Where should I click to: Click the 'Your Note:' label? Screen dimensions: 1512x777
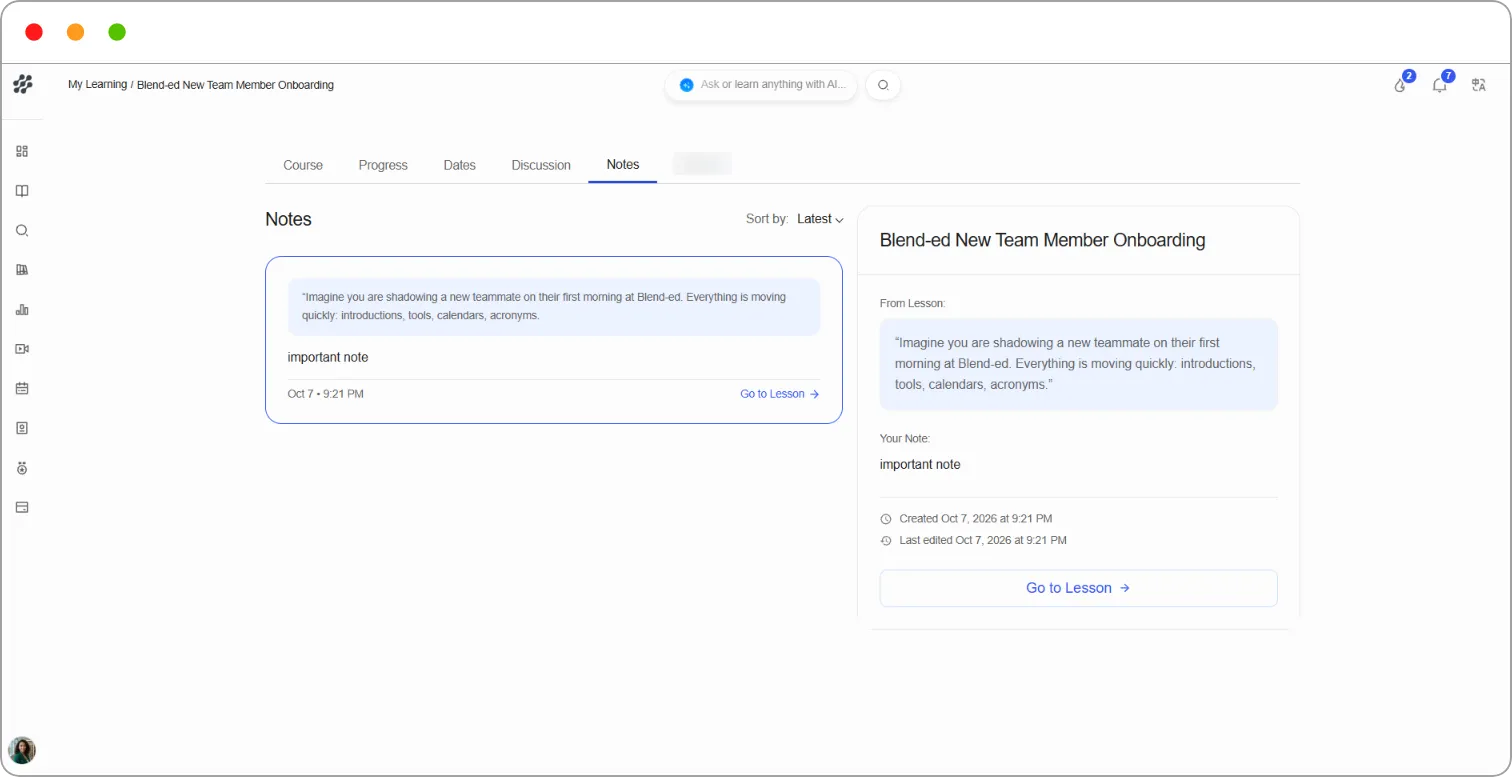coord(905,438)
